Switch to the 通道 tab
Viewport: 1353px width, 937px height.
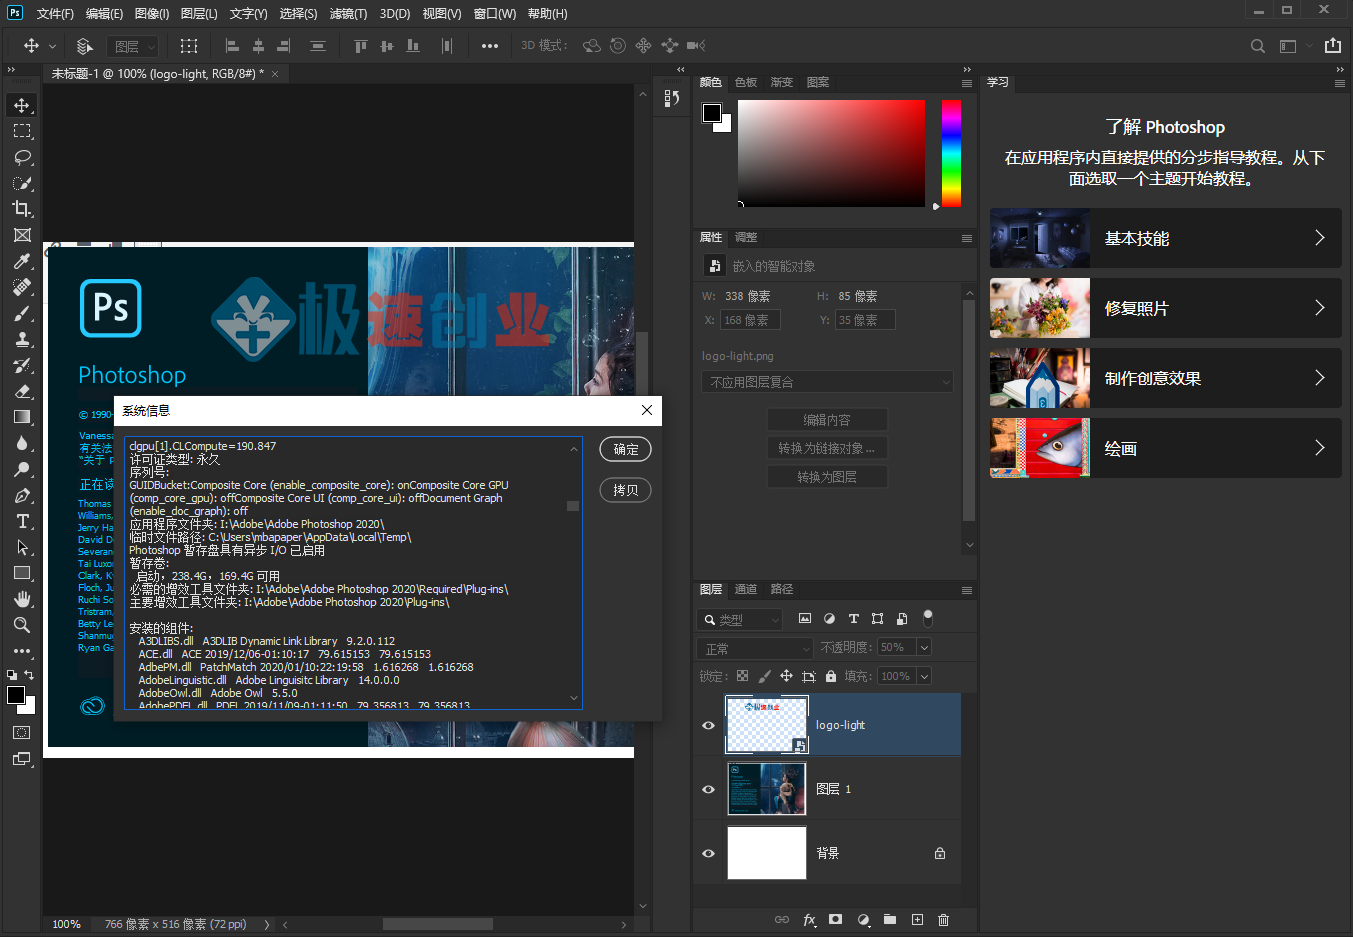pos(746,589)
